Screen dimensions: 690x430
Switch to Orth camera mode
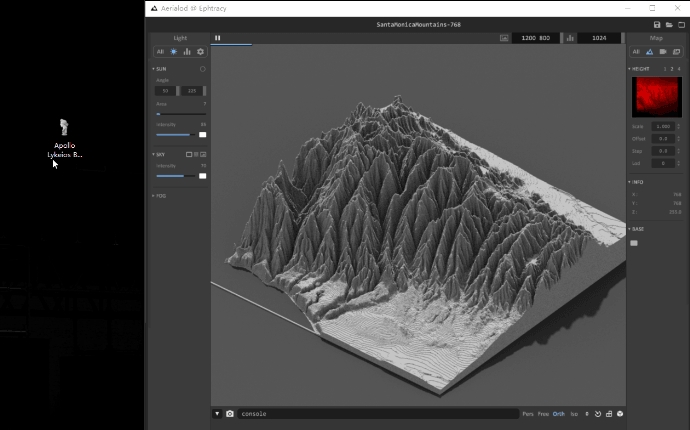pyautogui.click(x=559, y=413)
